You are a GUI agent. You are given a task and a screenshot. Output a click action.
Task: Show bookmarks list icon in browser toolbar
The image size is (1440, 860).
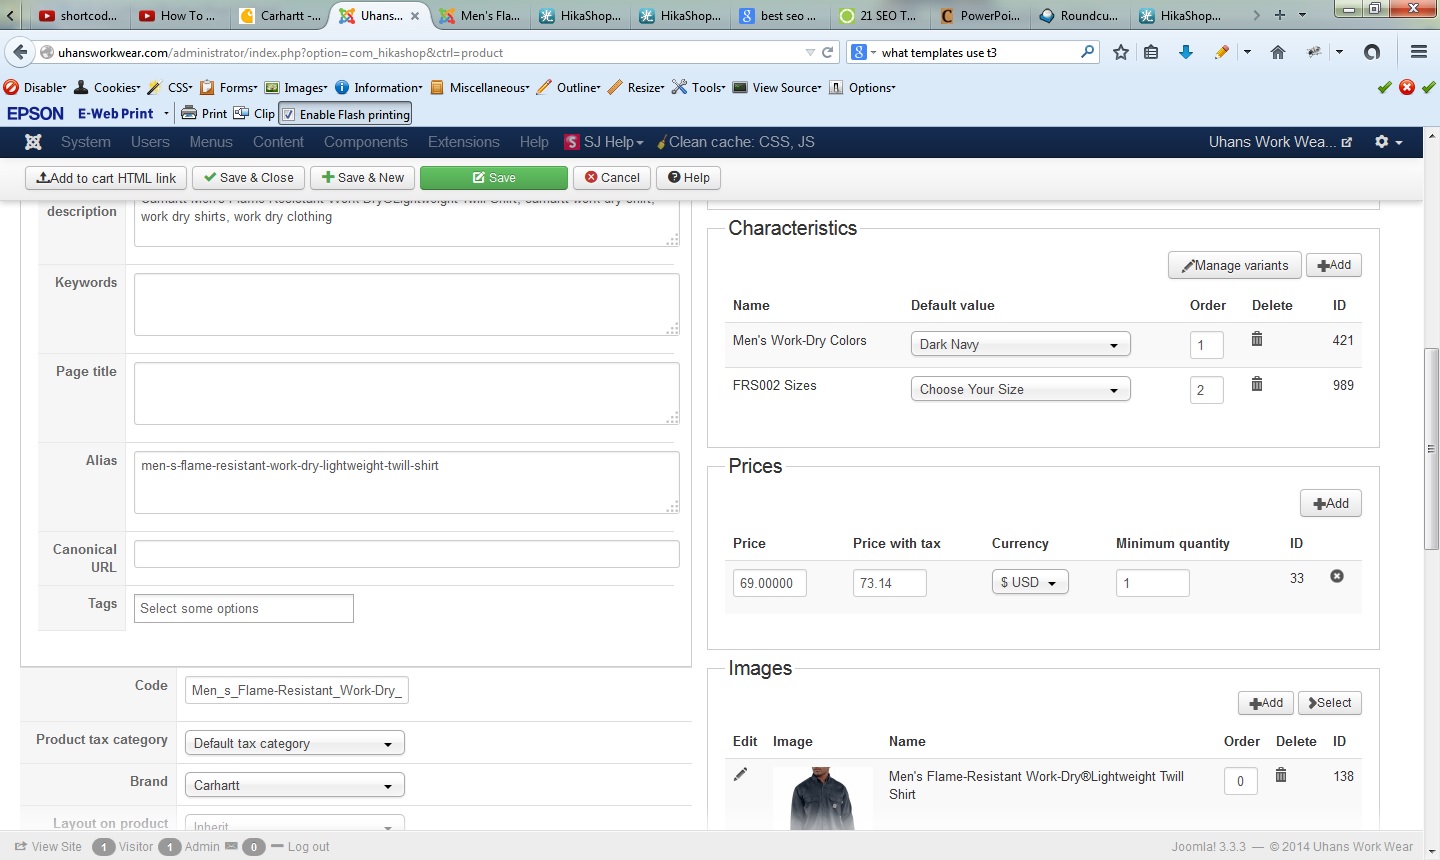1152,53
